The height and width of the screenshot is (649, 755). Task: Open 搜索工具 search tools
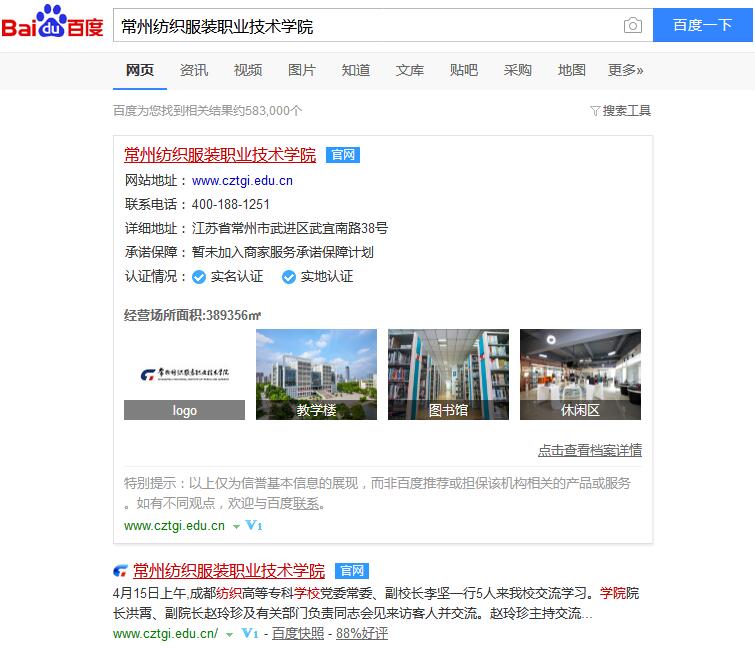pyautogui.click(x=626, y=111)
